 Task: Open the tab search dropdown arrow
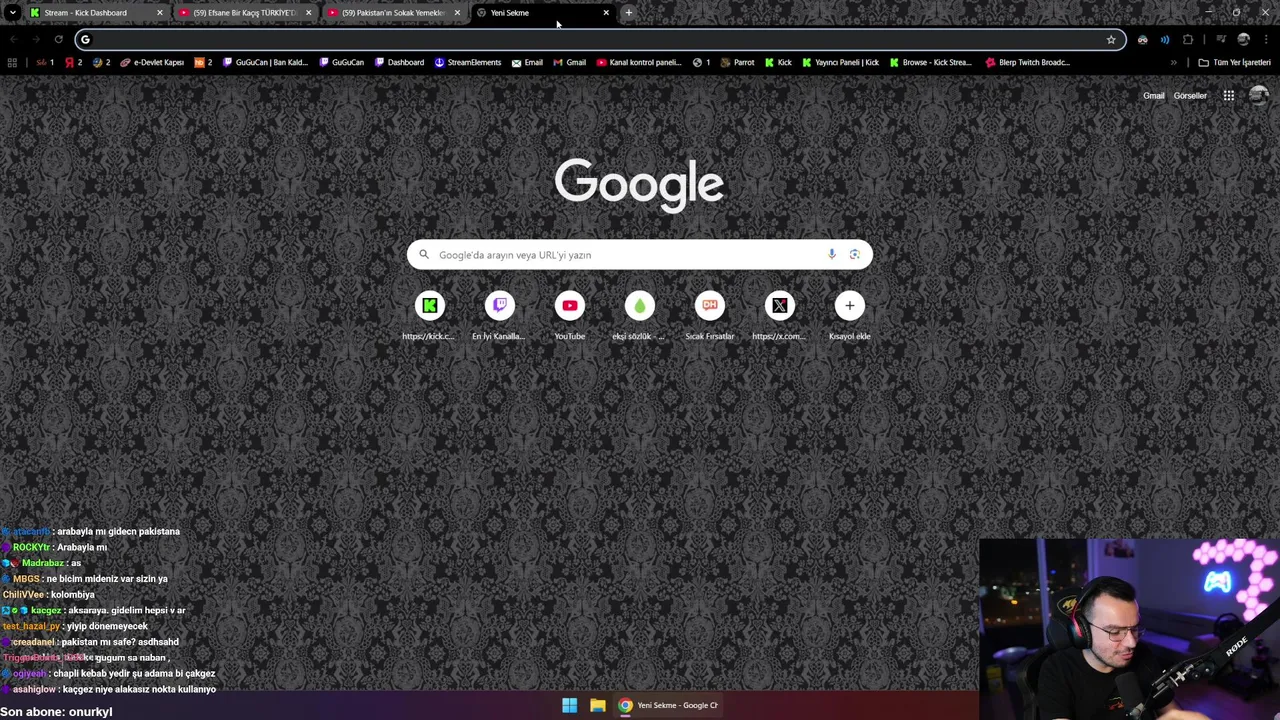pyautogui.click(x=12, y=12)
